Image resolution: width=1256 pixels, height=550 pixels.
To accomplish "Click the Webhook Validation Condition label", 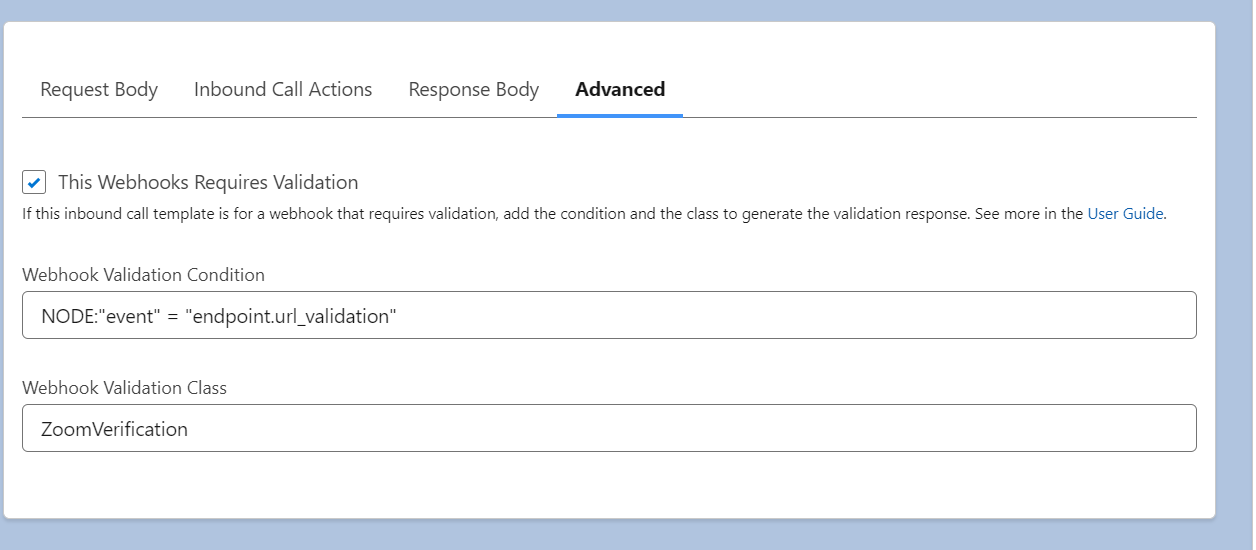I will (x=143, y=275).
